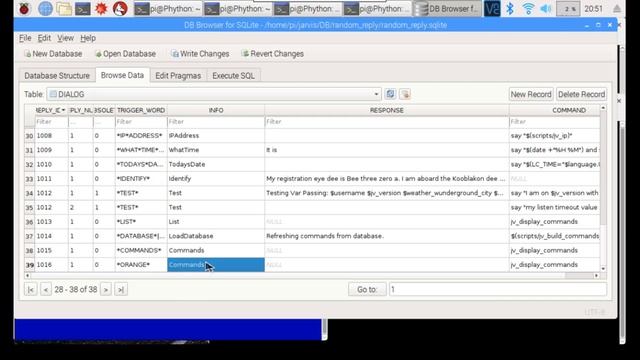This screenshot has height=360, width=640.
Task: Select the 'Refreshing commands from database.' cell
Action: click(387, 236)
